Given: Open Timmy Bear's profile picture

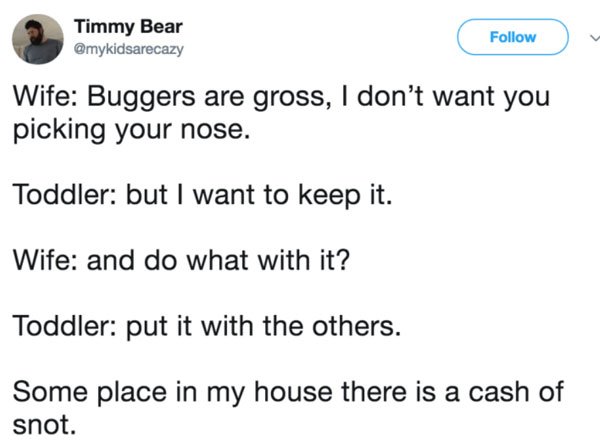Looking at the screenshot, I should pyautogui.click(x=38, y=39).
